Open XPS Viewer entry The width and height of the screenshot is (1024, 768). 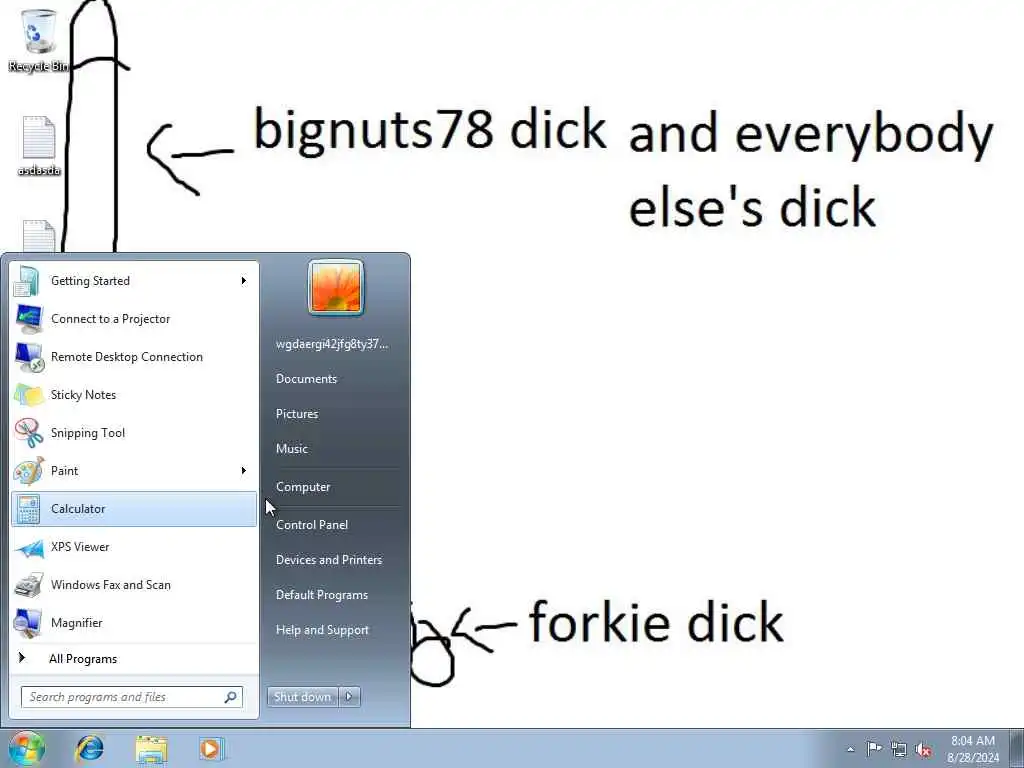tap(134, 547)
